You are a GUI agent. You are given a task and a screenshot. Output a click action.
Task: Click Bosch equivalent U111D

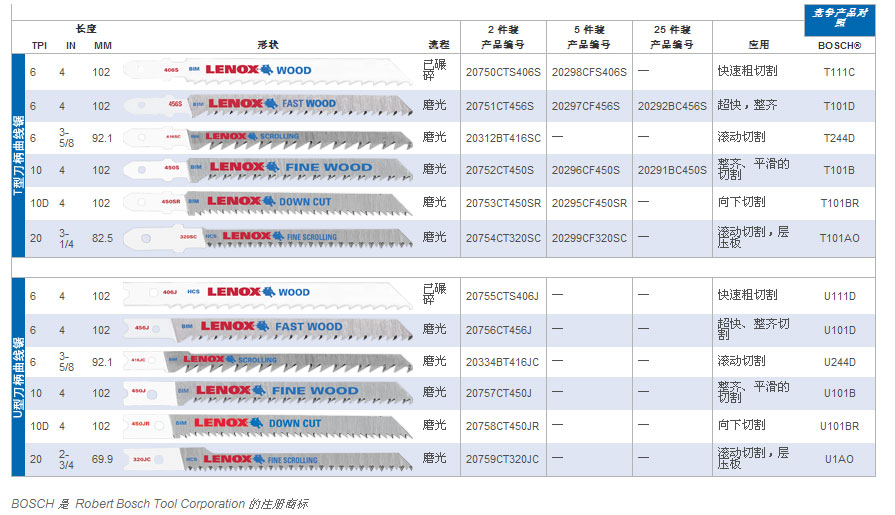[839, 296]
